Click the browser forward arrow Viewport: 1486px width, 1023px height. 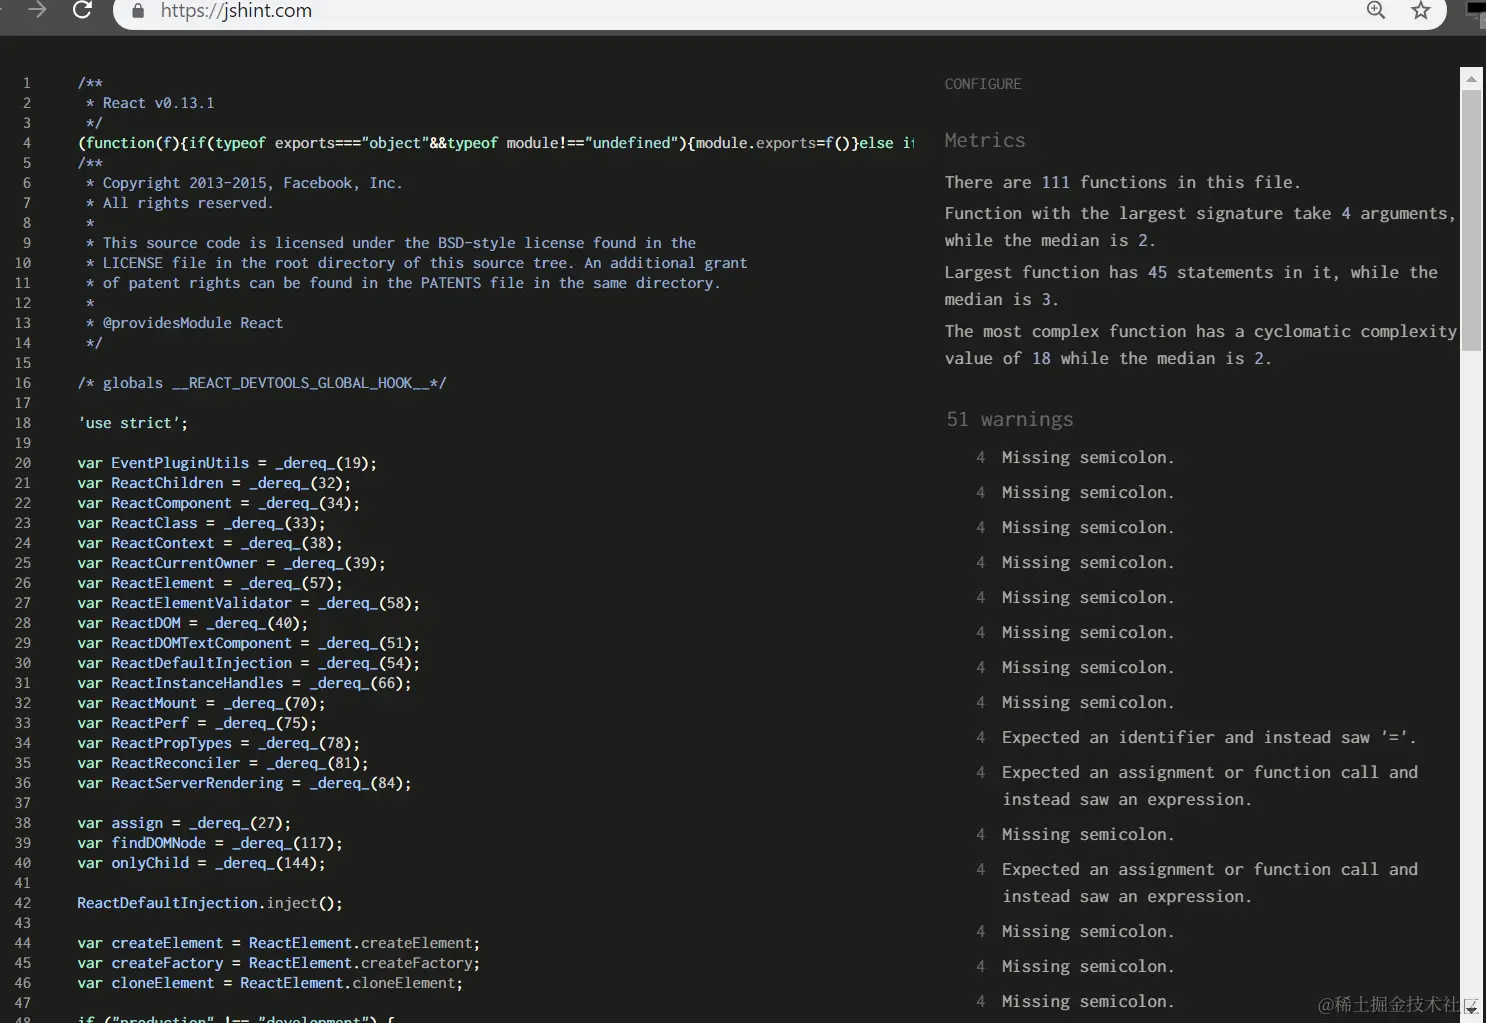coord(37,9)
